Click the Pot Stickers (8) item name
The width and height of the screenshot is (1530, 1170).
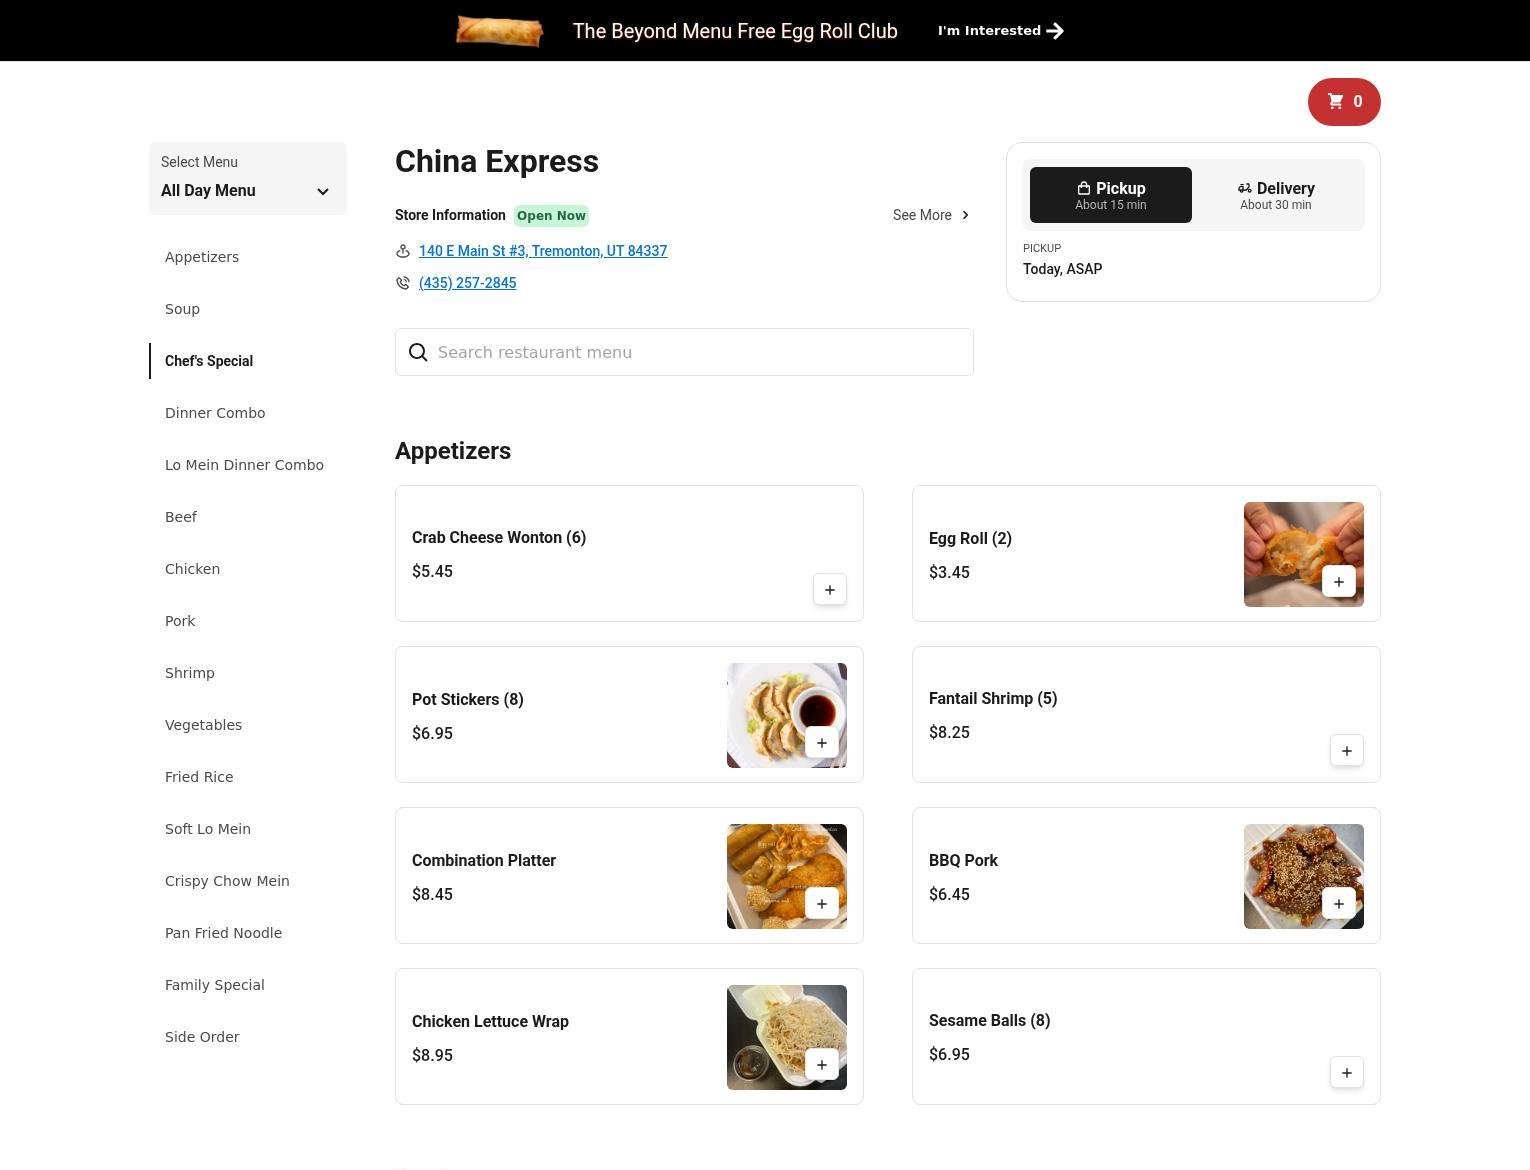coord(468,700)
